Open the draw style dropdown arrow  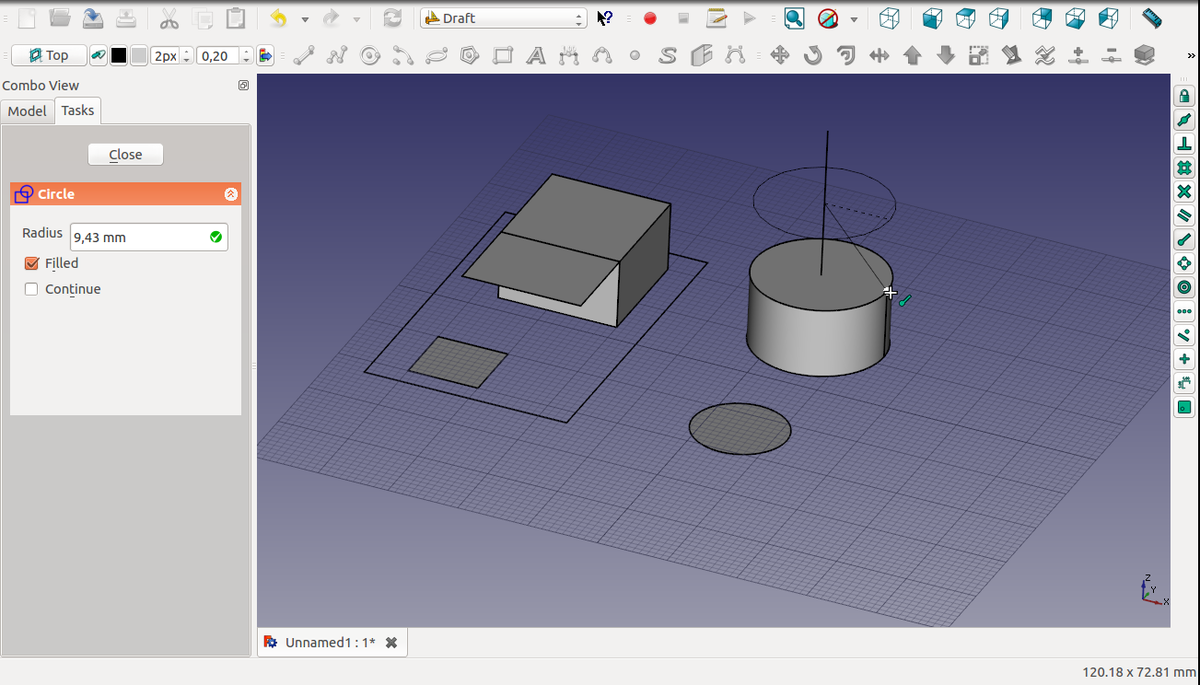853,19
